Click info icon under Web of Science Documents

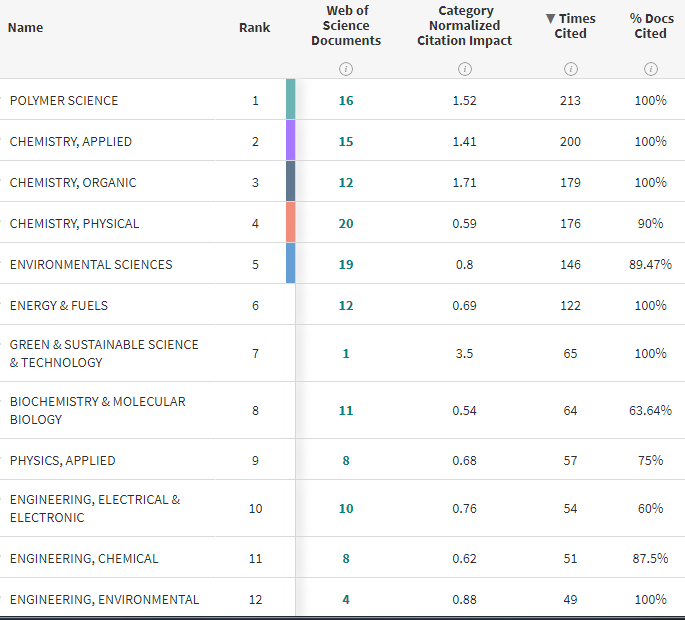point(346,69)
